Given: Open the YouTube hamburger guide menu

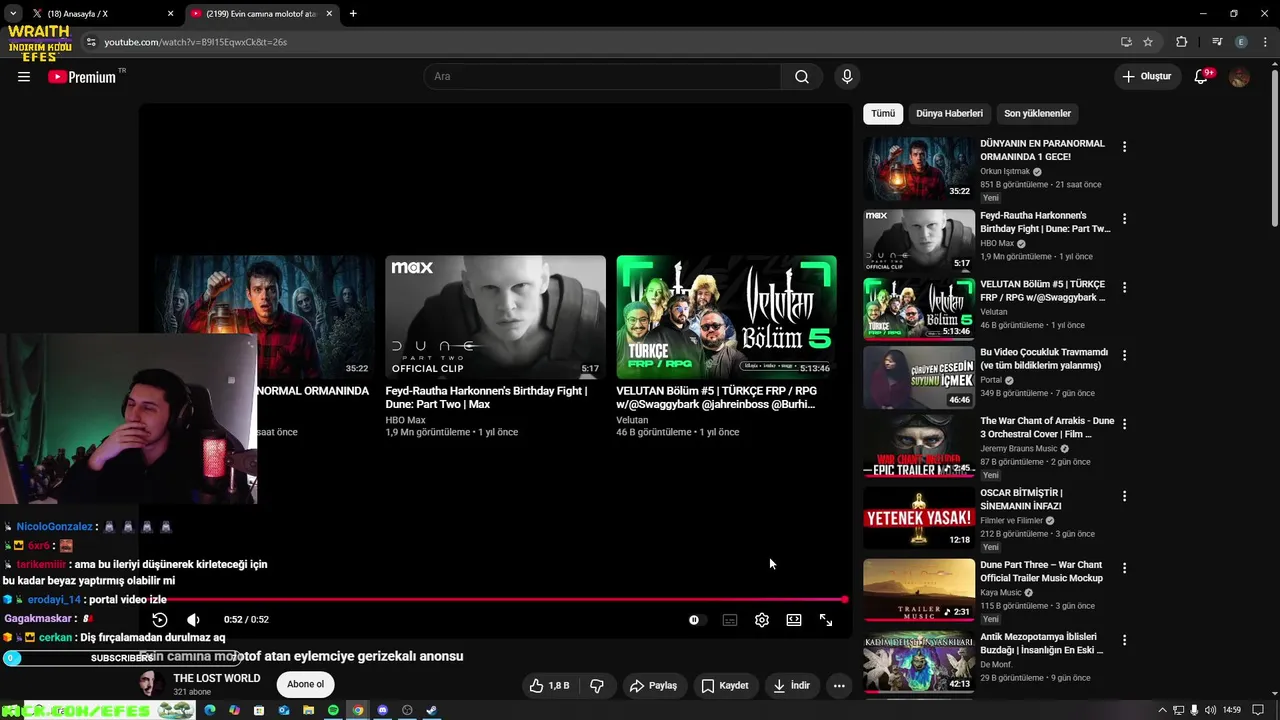Looking at the screenshot, I should click(x=24, y=76).
